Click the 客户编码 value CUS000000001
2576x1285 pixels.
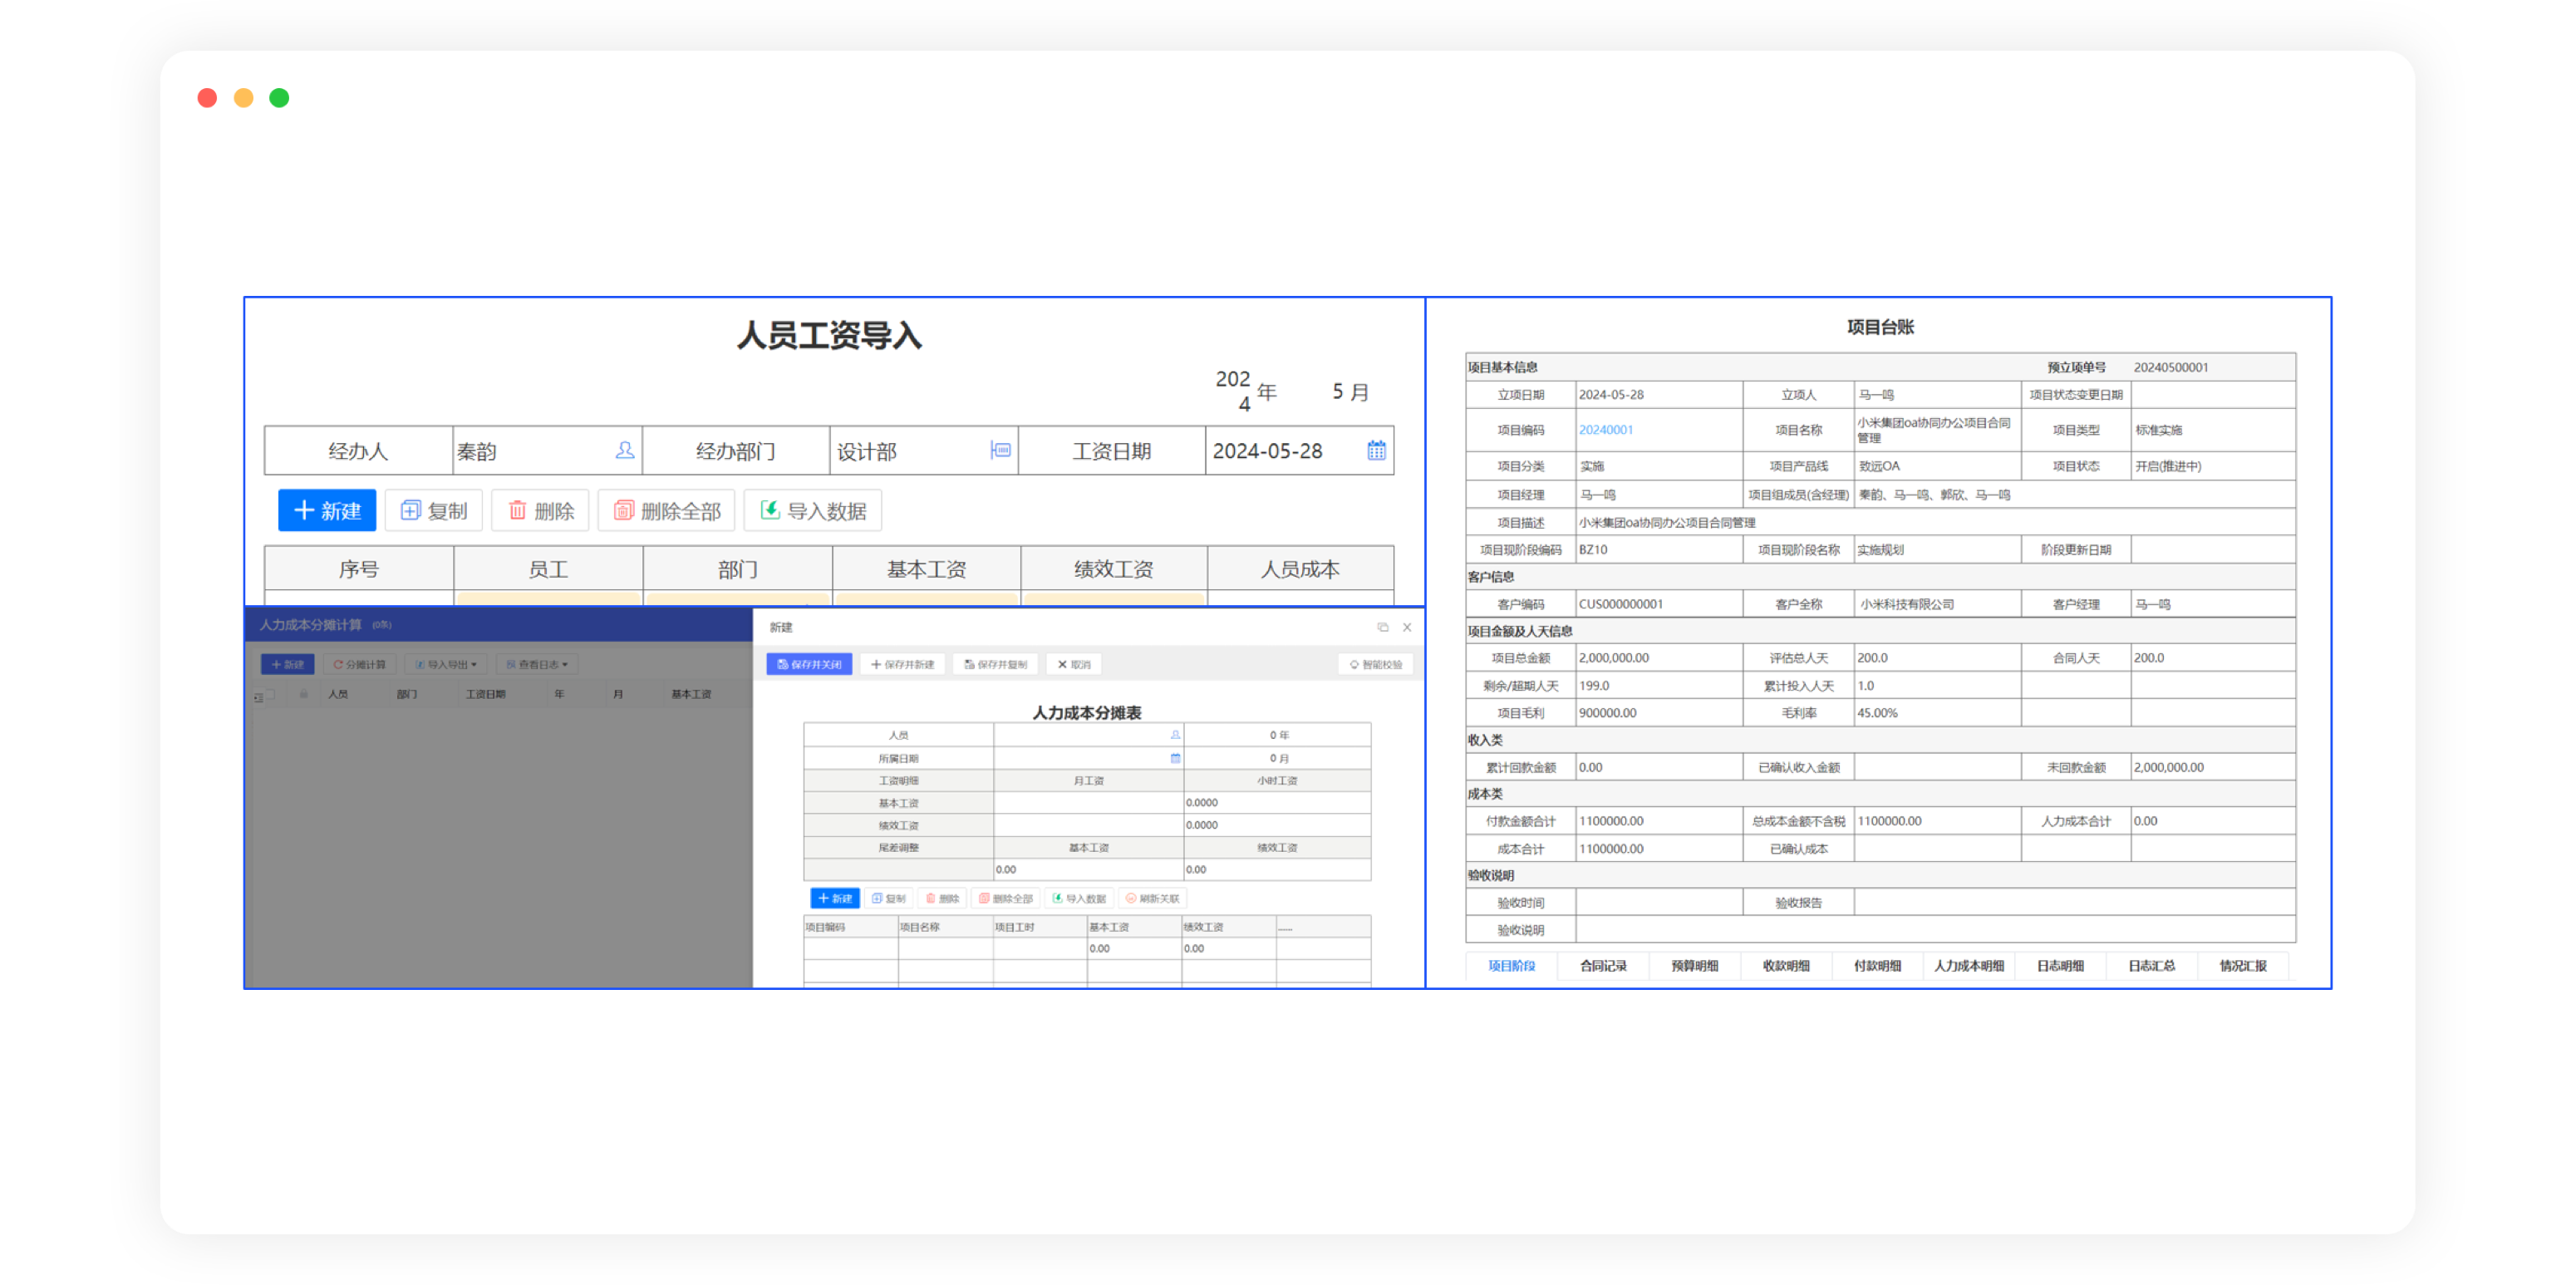1620,604
